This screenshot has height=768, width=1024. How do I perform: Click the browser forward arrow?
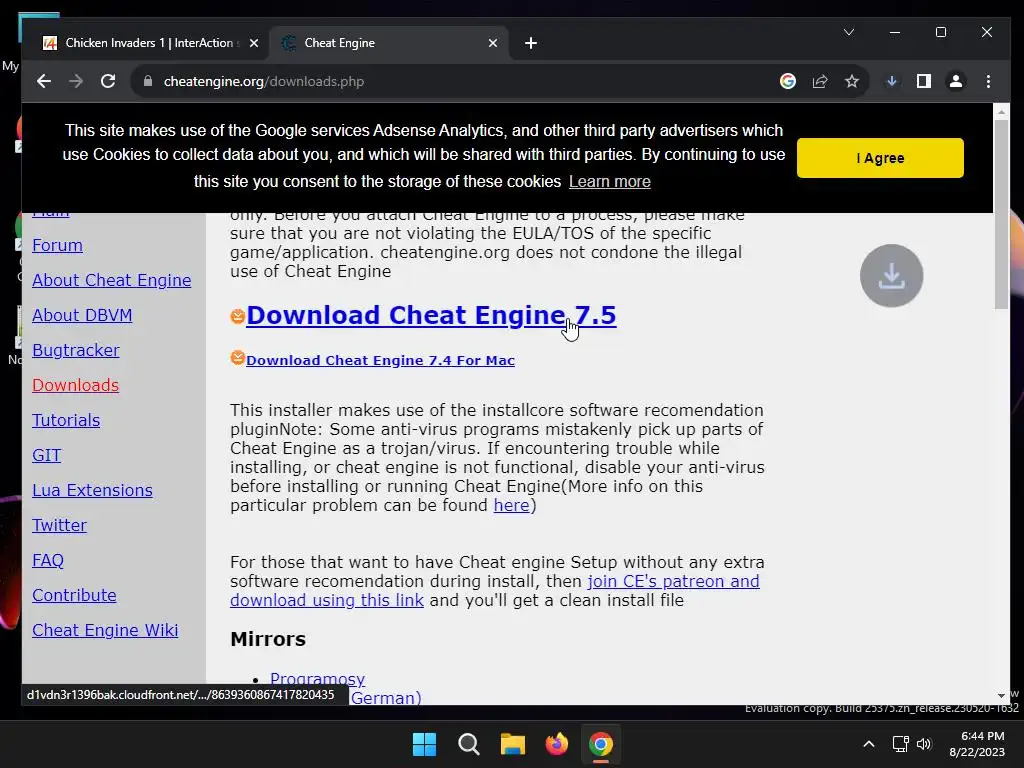pyautogui.click(x=76, y=81)
